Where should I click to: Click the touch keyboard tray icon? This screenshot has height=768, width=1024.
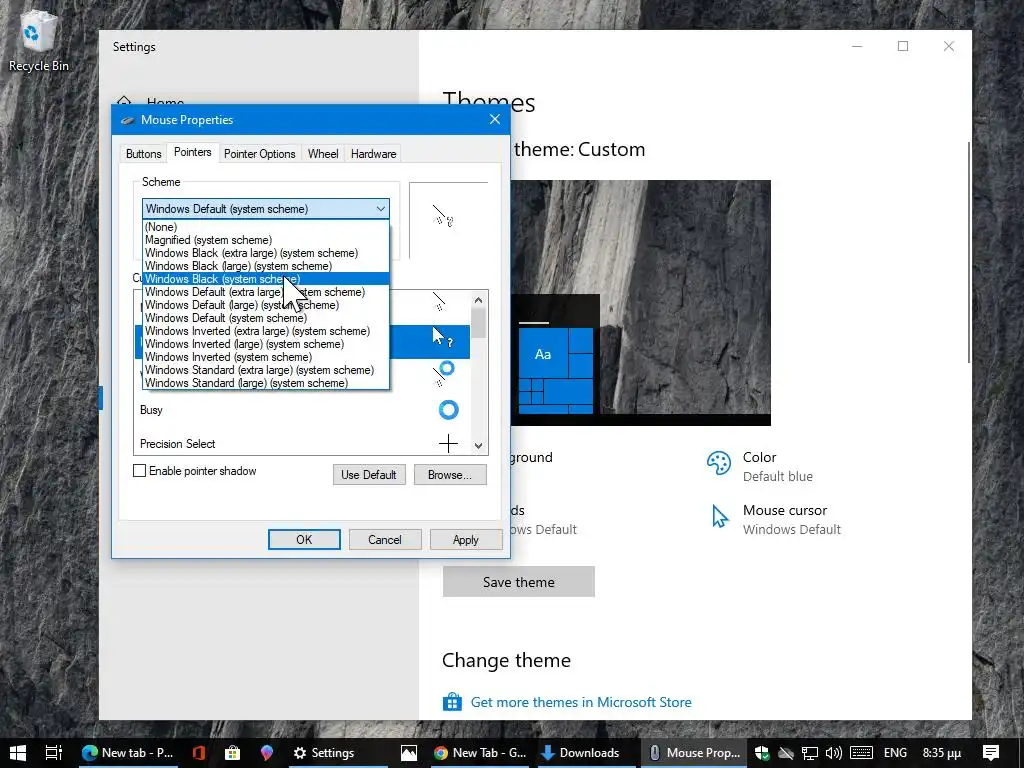coord(861,753)
